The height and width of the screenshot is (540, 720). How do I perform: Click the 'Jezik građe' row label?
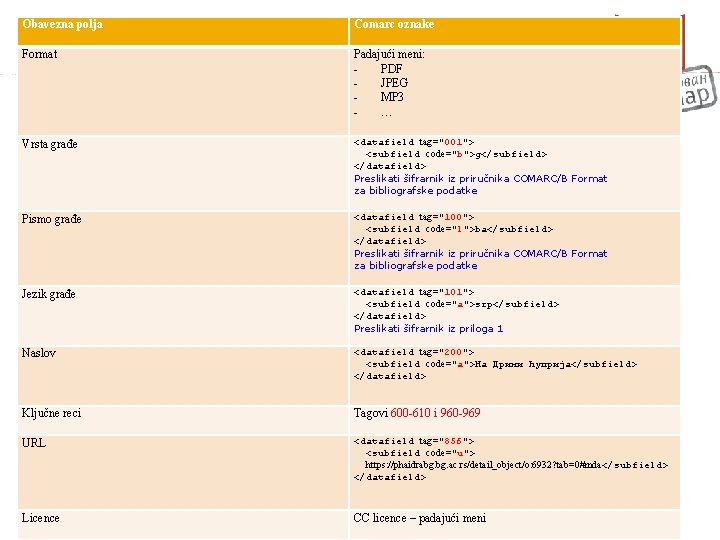48,294
